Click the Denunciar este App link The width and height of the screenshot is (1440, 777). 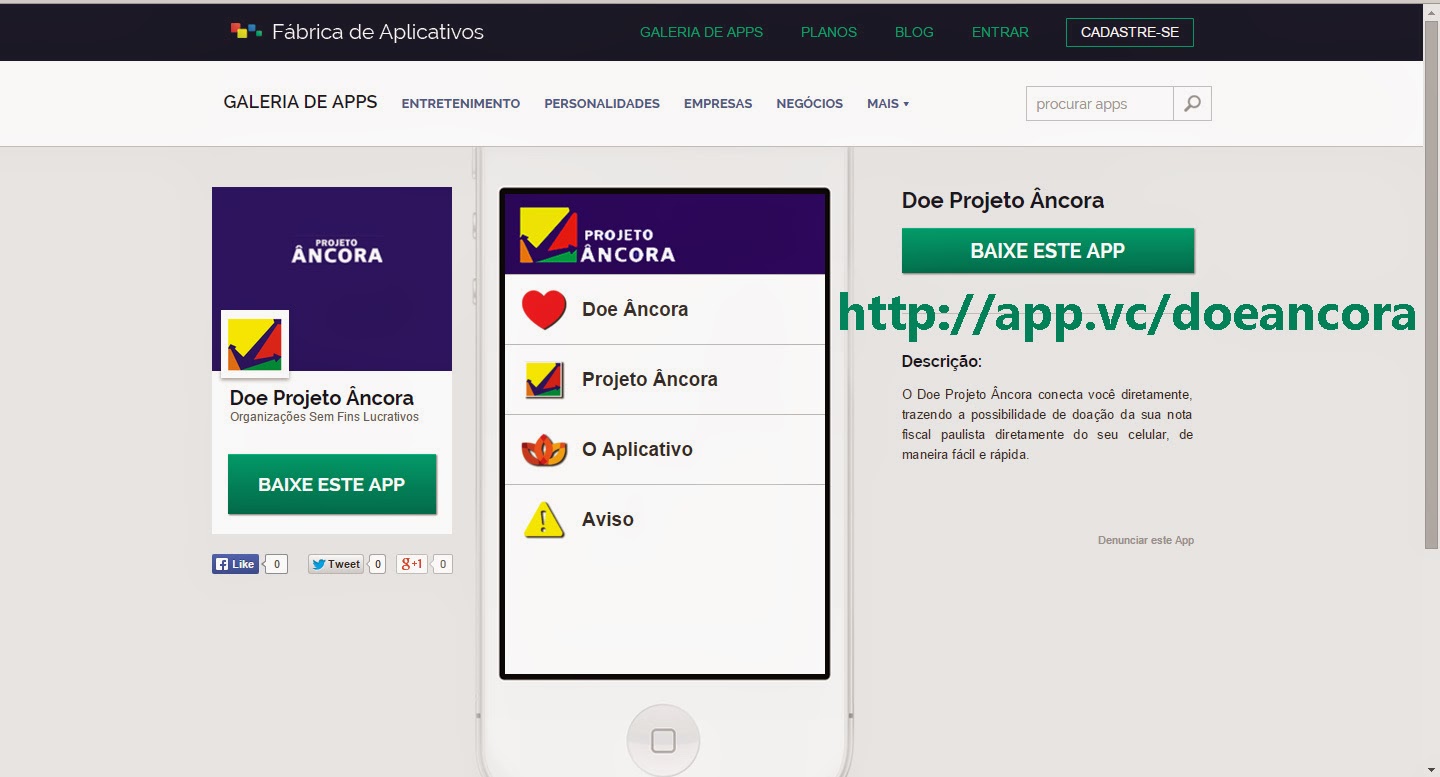[1146, 540]
